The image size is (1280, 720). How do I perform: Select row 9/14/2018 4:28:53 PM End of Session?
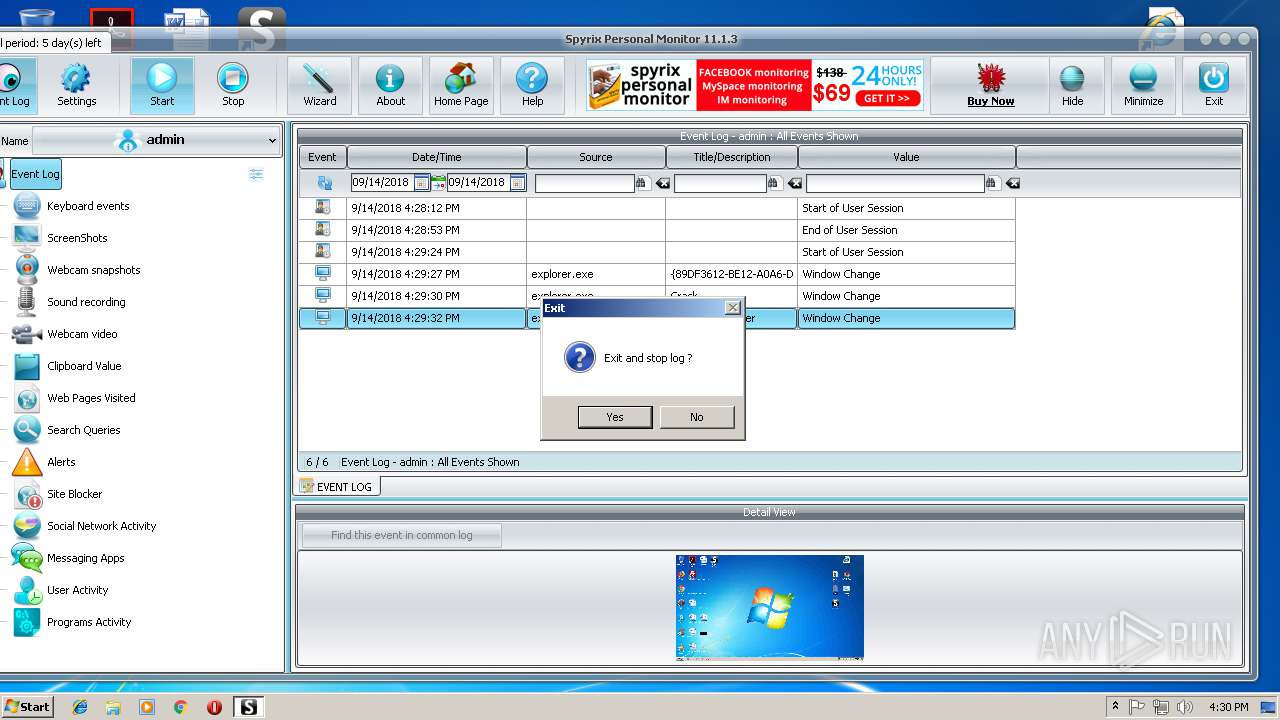(657, 230)
